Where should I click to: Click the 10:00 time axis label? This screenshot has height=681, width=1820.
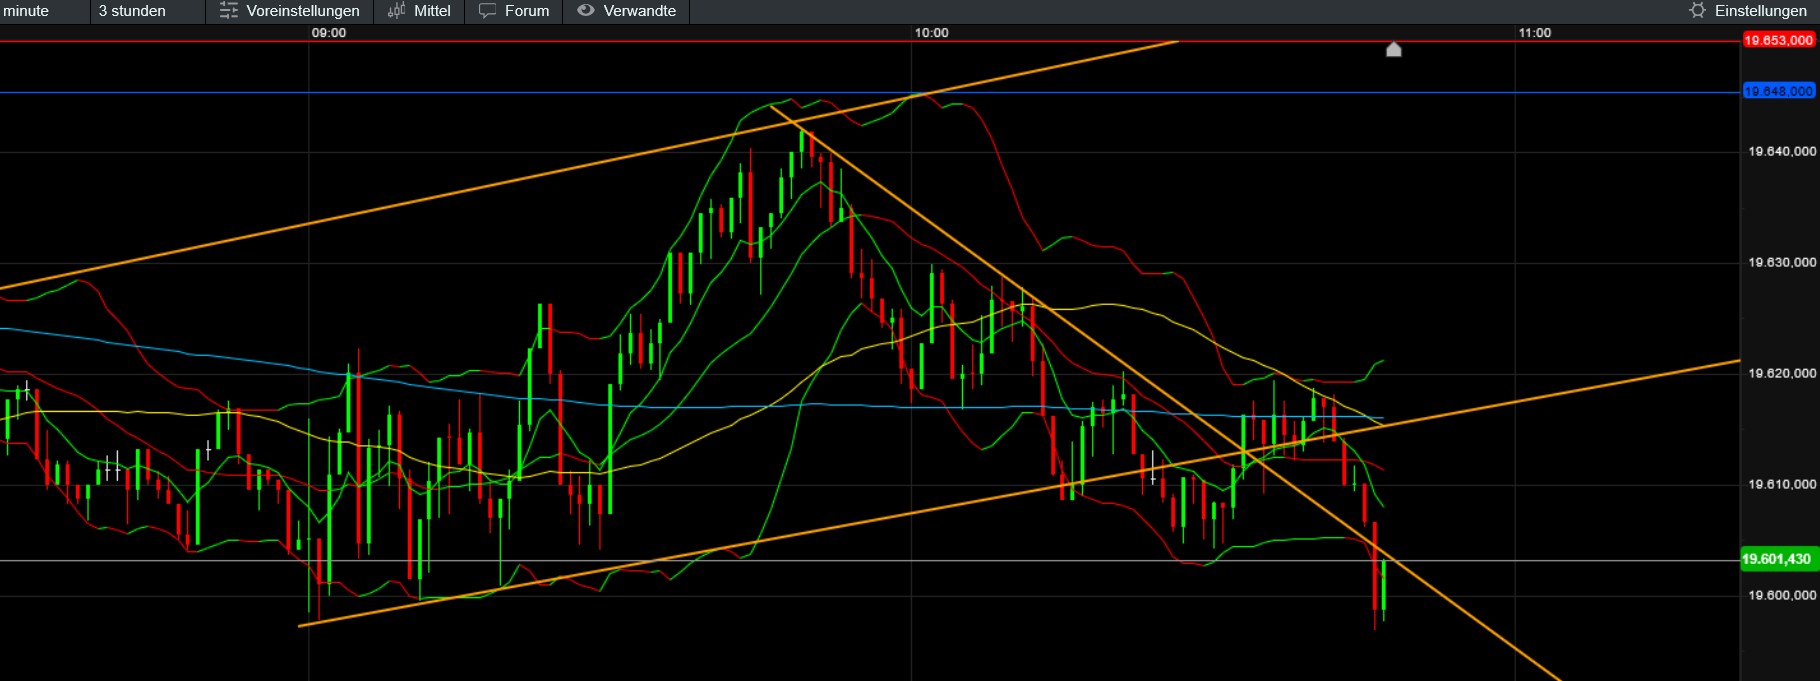[931, 33]
